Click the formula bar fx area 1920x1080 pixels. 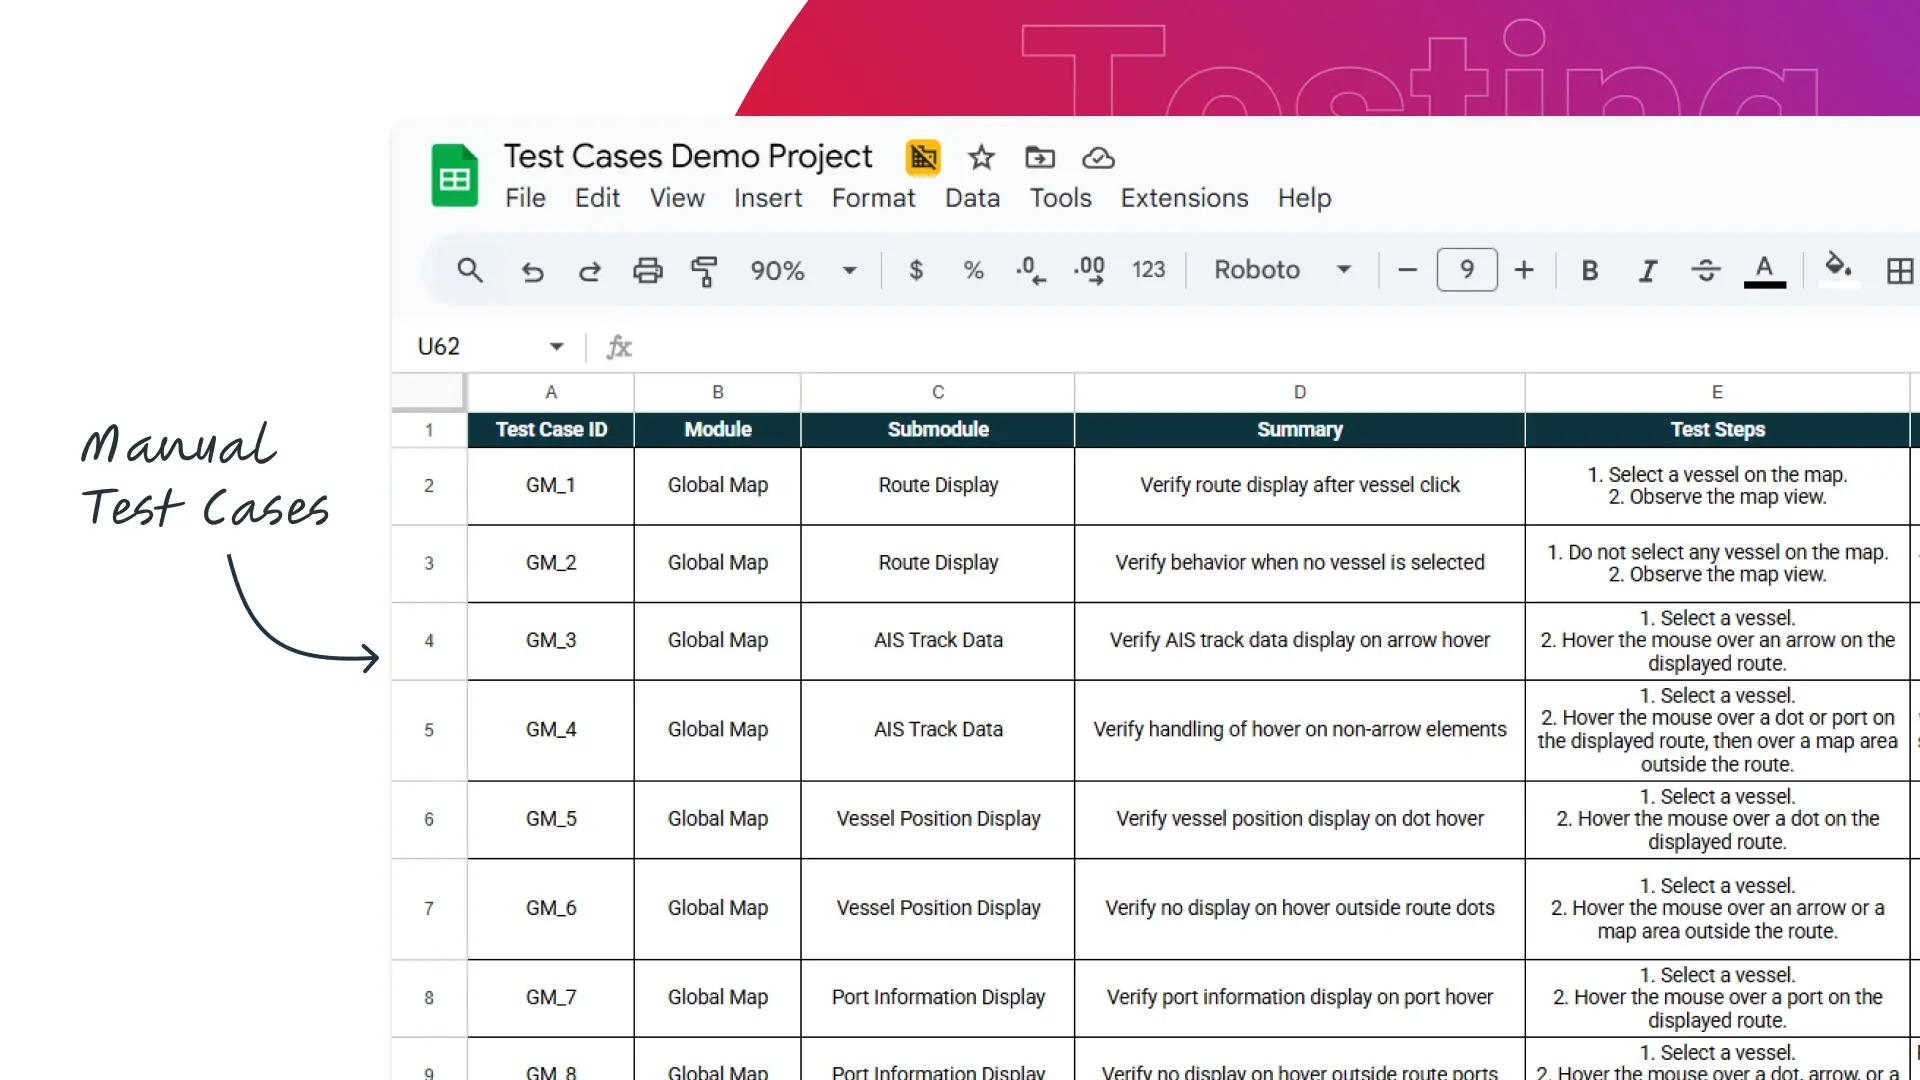click(619, 347)
